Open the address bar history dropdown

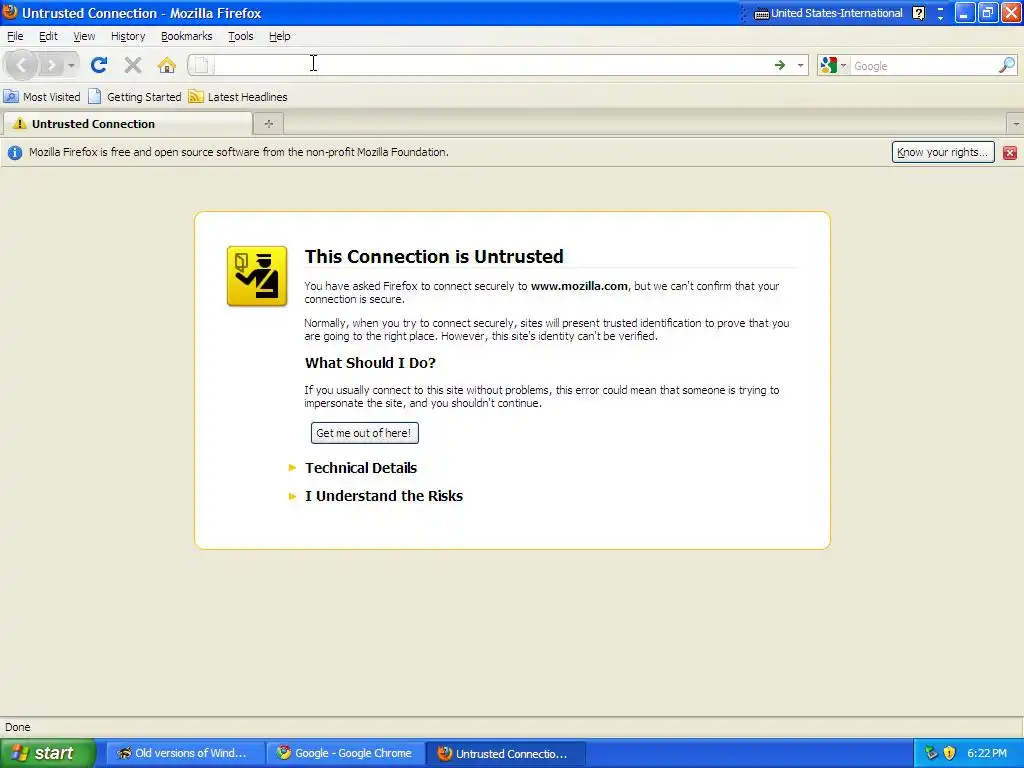pos(800,65)
